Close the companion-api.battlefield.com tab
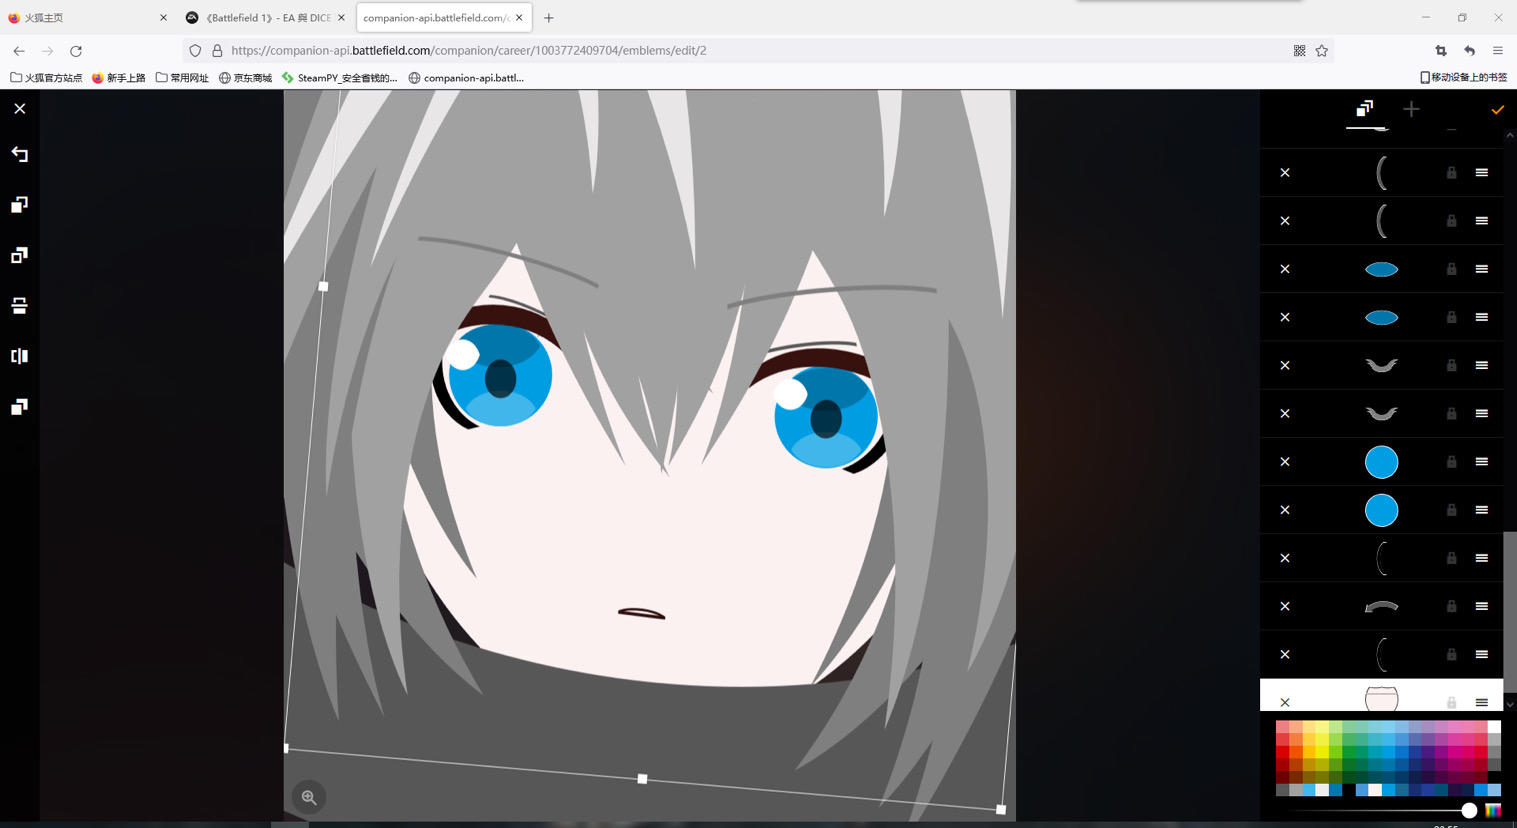 tap(519, 18)
